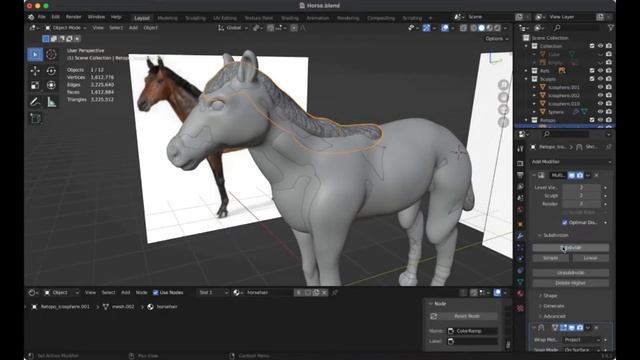Activate the Measure tool
The width and height of the screenshot is (640, 360).
(x=51, y=102)
